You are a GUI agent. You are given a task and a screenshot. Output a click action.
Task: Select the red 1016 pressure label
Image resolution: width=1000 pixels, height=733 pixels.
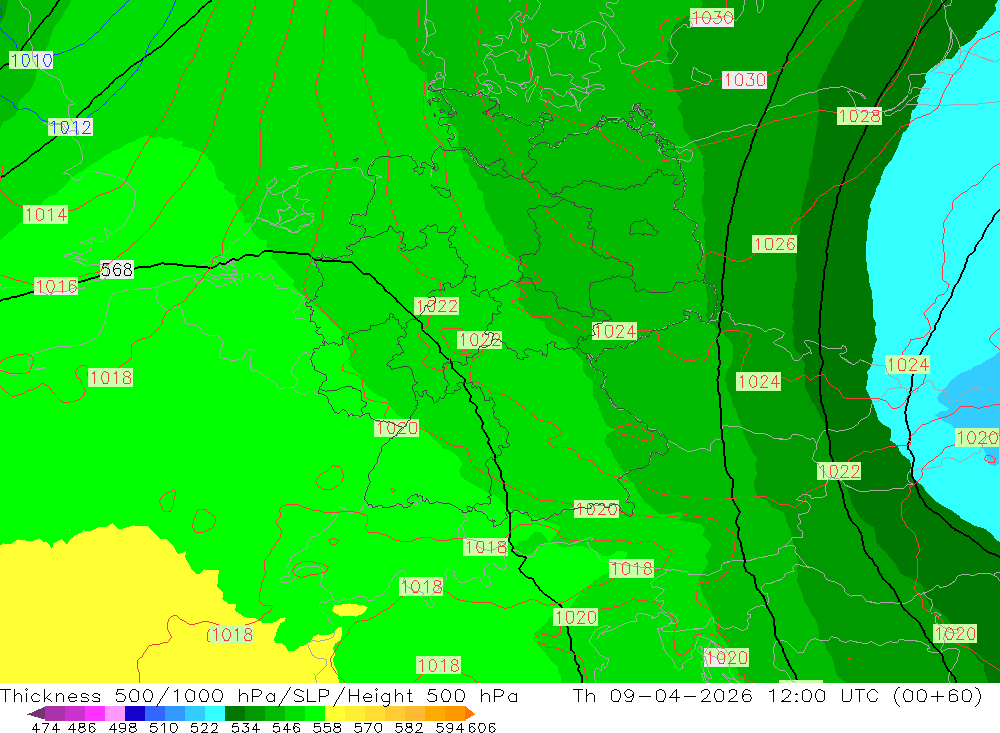click(x=56, y=286)
